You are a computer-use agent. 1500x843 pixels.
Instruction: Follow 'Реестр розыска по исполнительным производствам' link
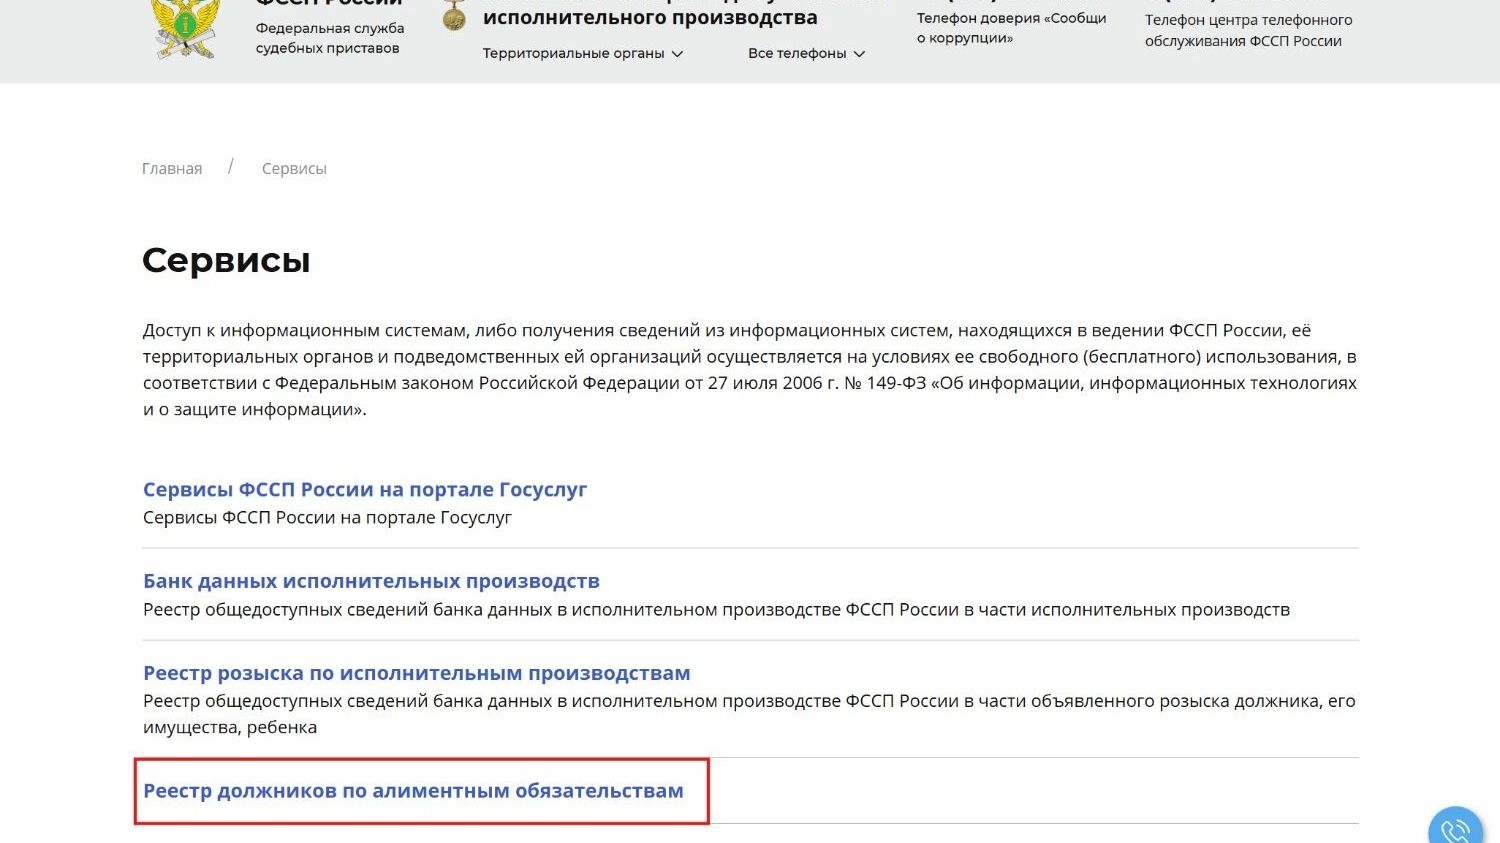point(416,674)
